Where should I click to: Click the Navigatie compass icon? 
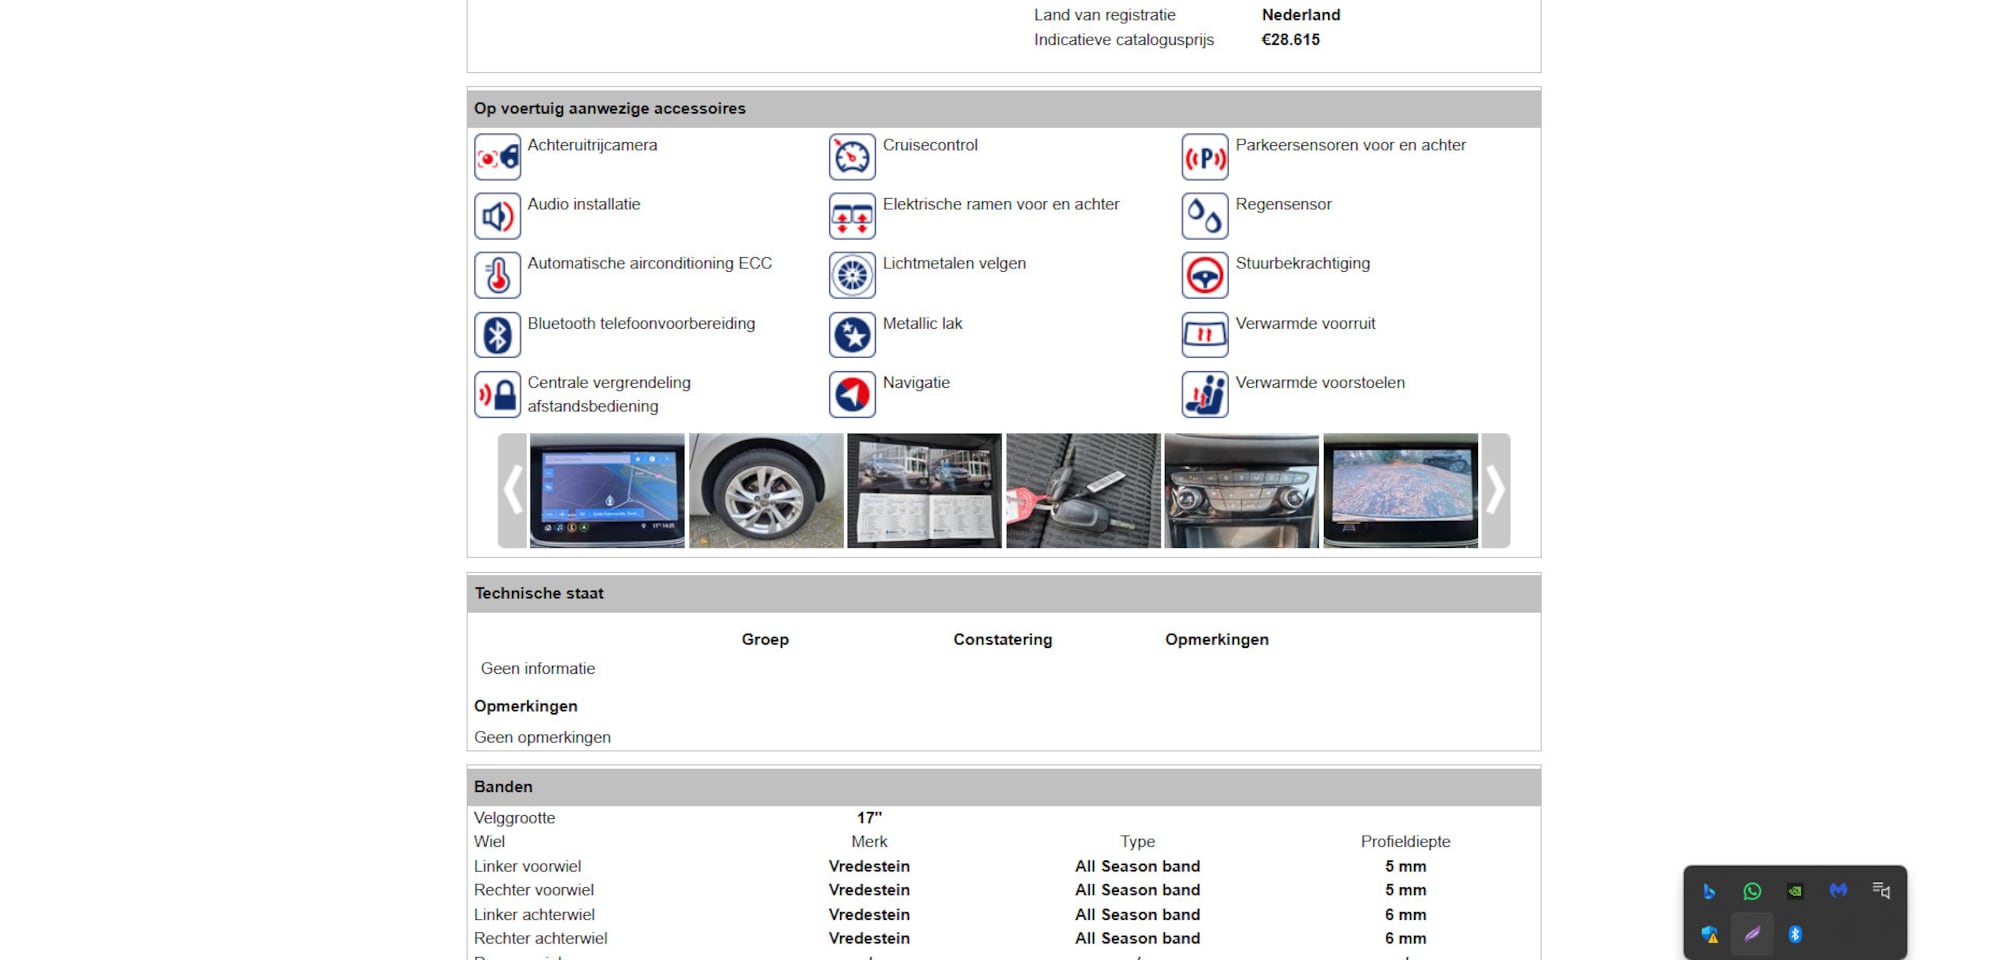(x=852, y=394)
